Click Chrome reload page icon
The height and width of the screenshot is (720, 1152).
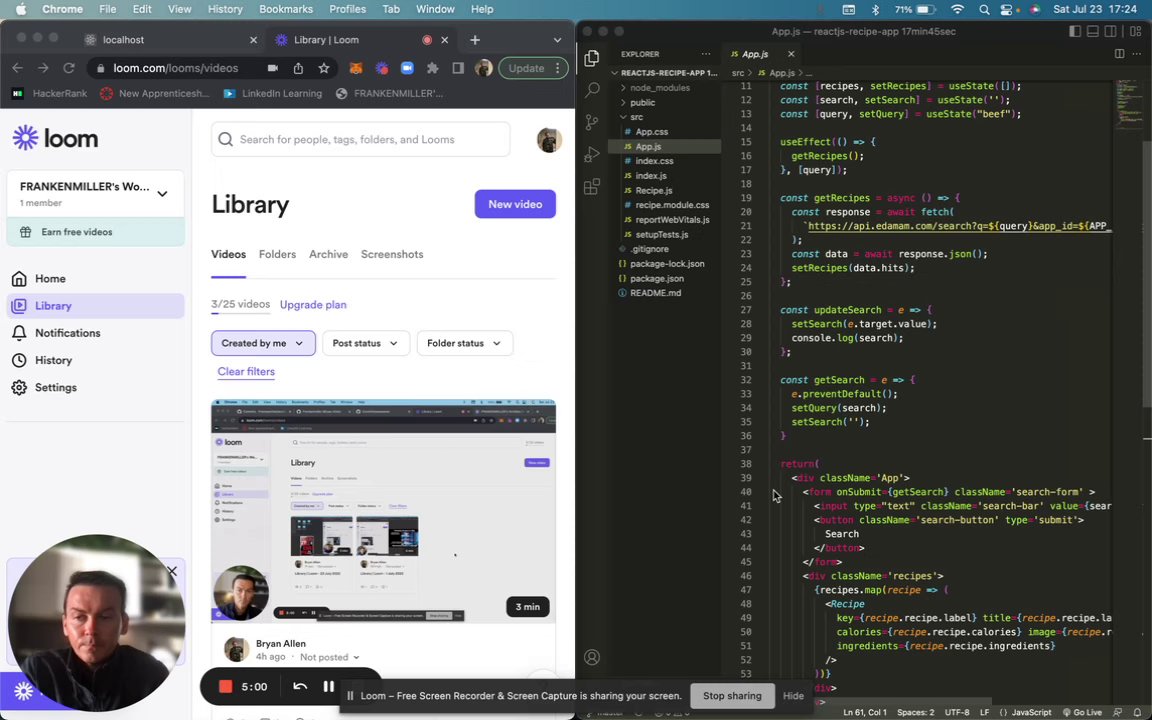pos(68,68)
